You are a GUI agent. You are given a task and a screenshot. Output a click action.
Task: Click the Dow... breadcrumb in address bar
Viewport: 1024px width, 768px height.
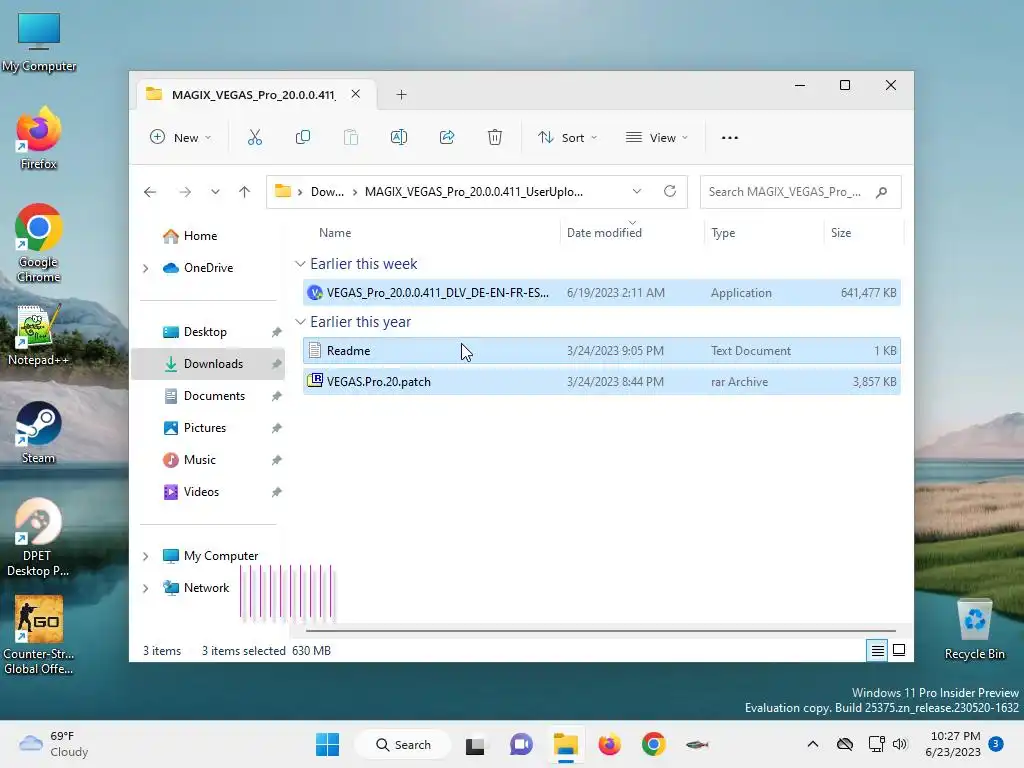pyautogui.click(x=327, y=192)
